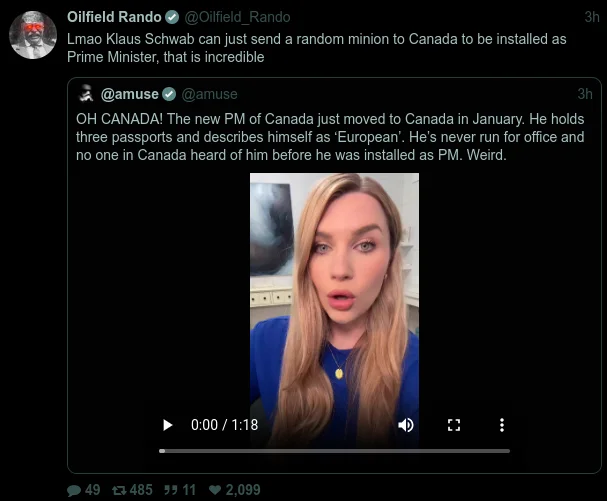Open Oilfield Rando profile avatar
This screenshot has height=501, width=607.
pyautogui.click(x=33, y=35)
